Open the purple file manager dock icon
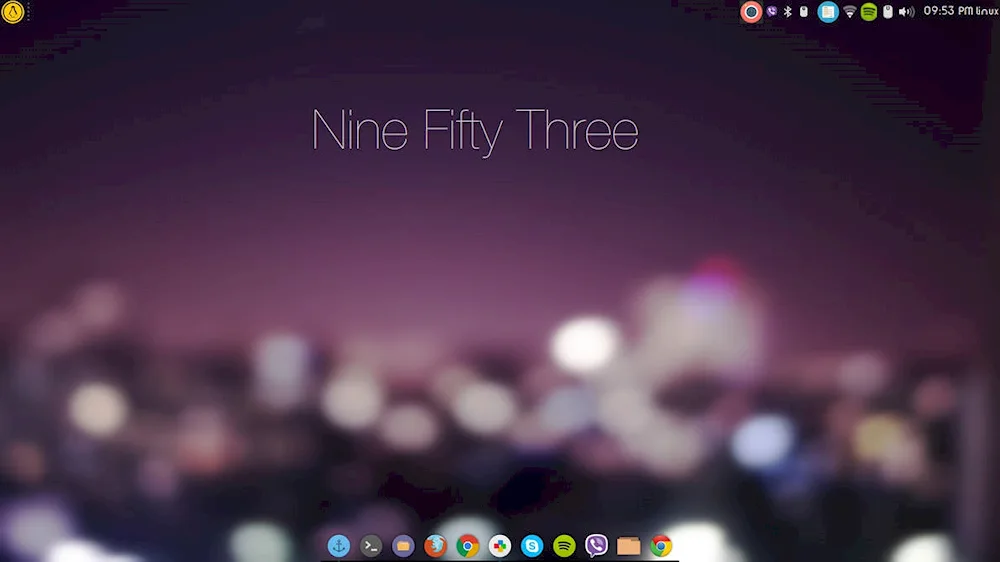 [x=403, y=546]
